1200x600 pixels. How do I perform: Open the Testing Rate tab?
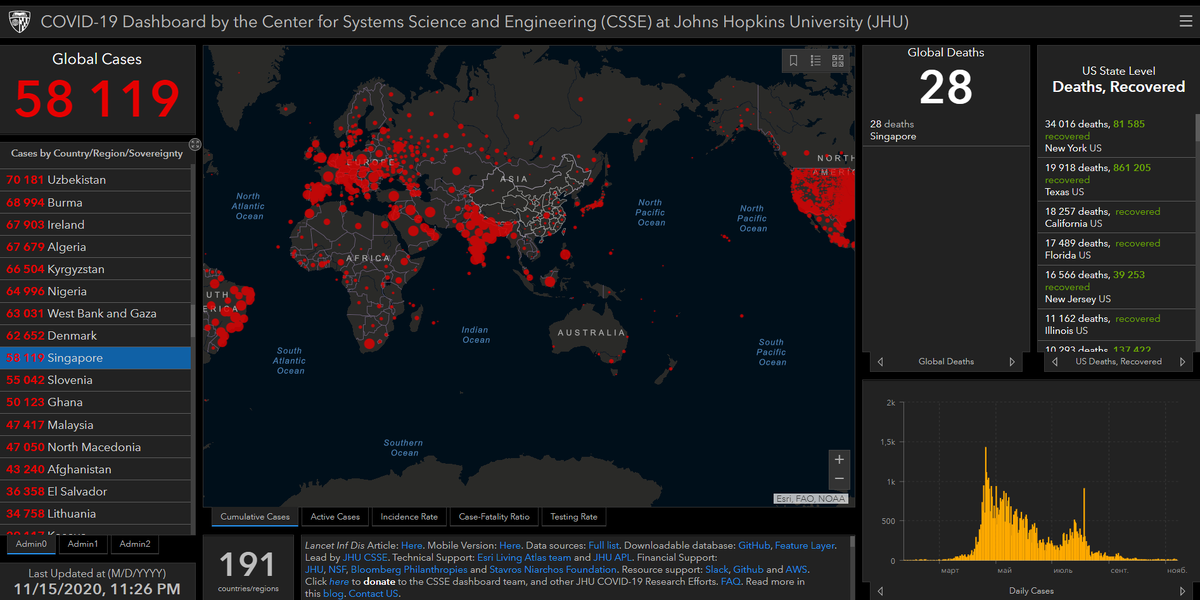[573, 516]
